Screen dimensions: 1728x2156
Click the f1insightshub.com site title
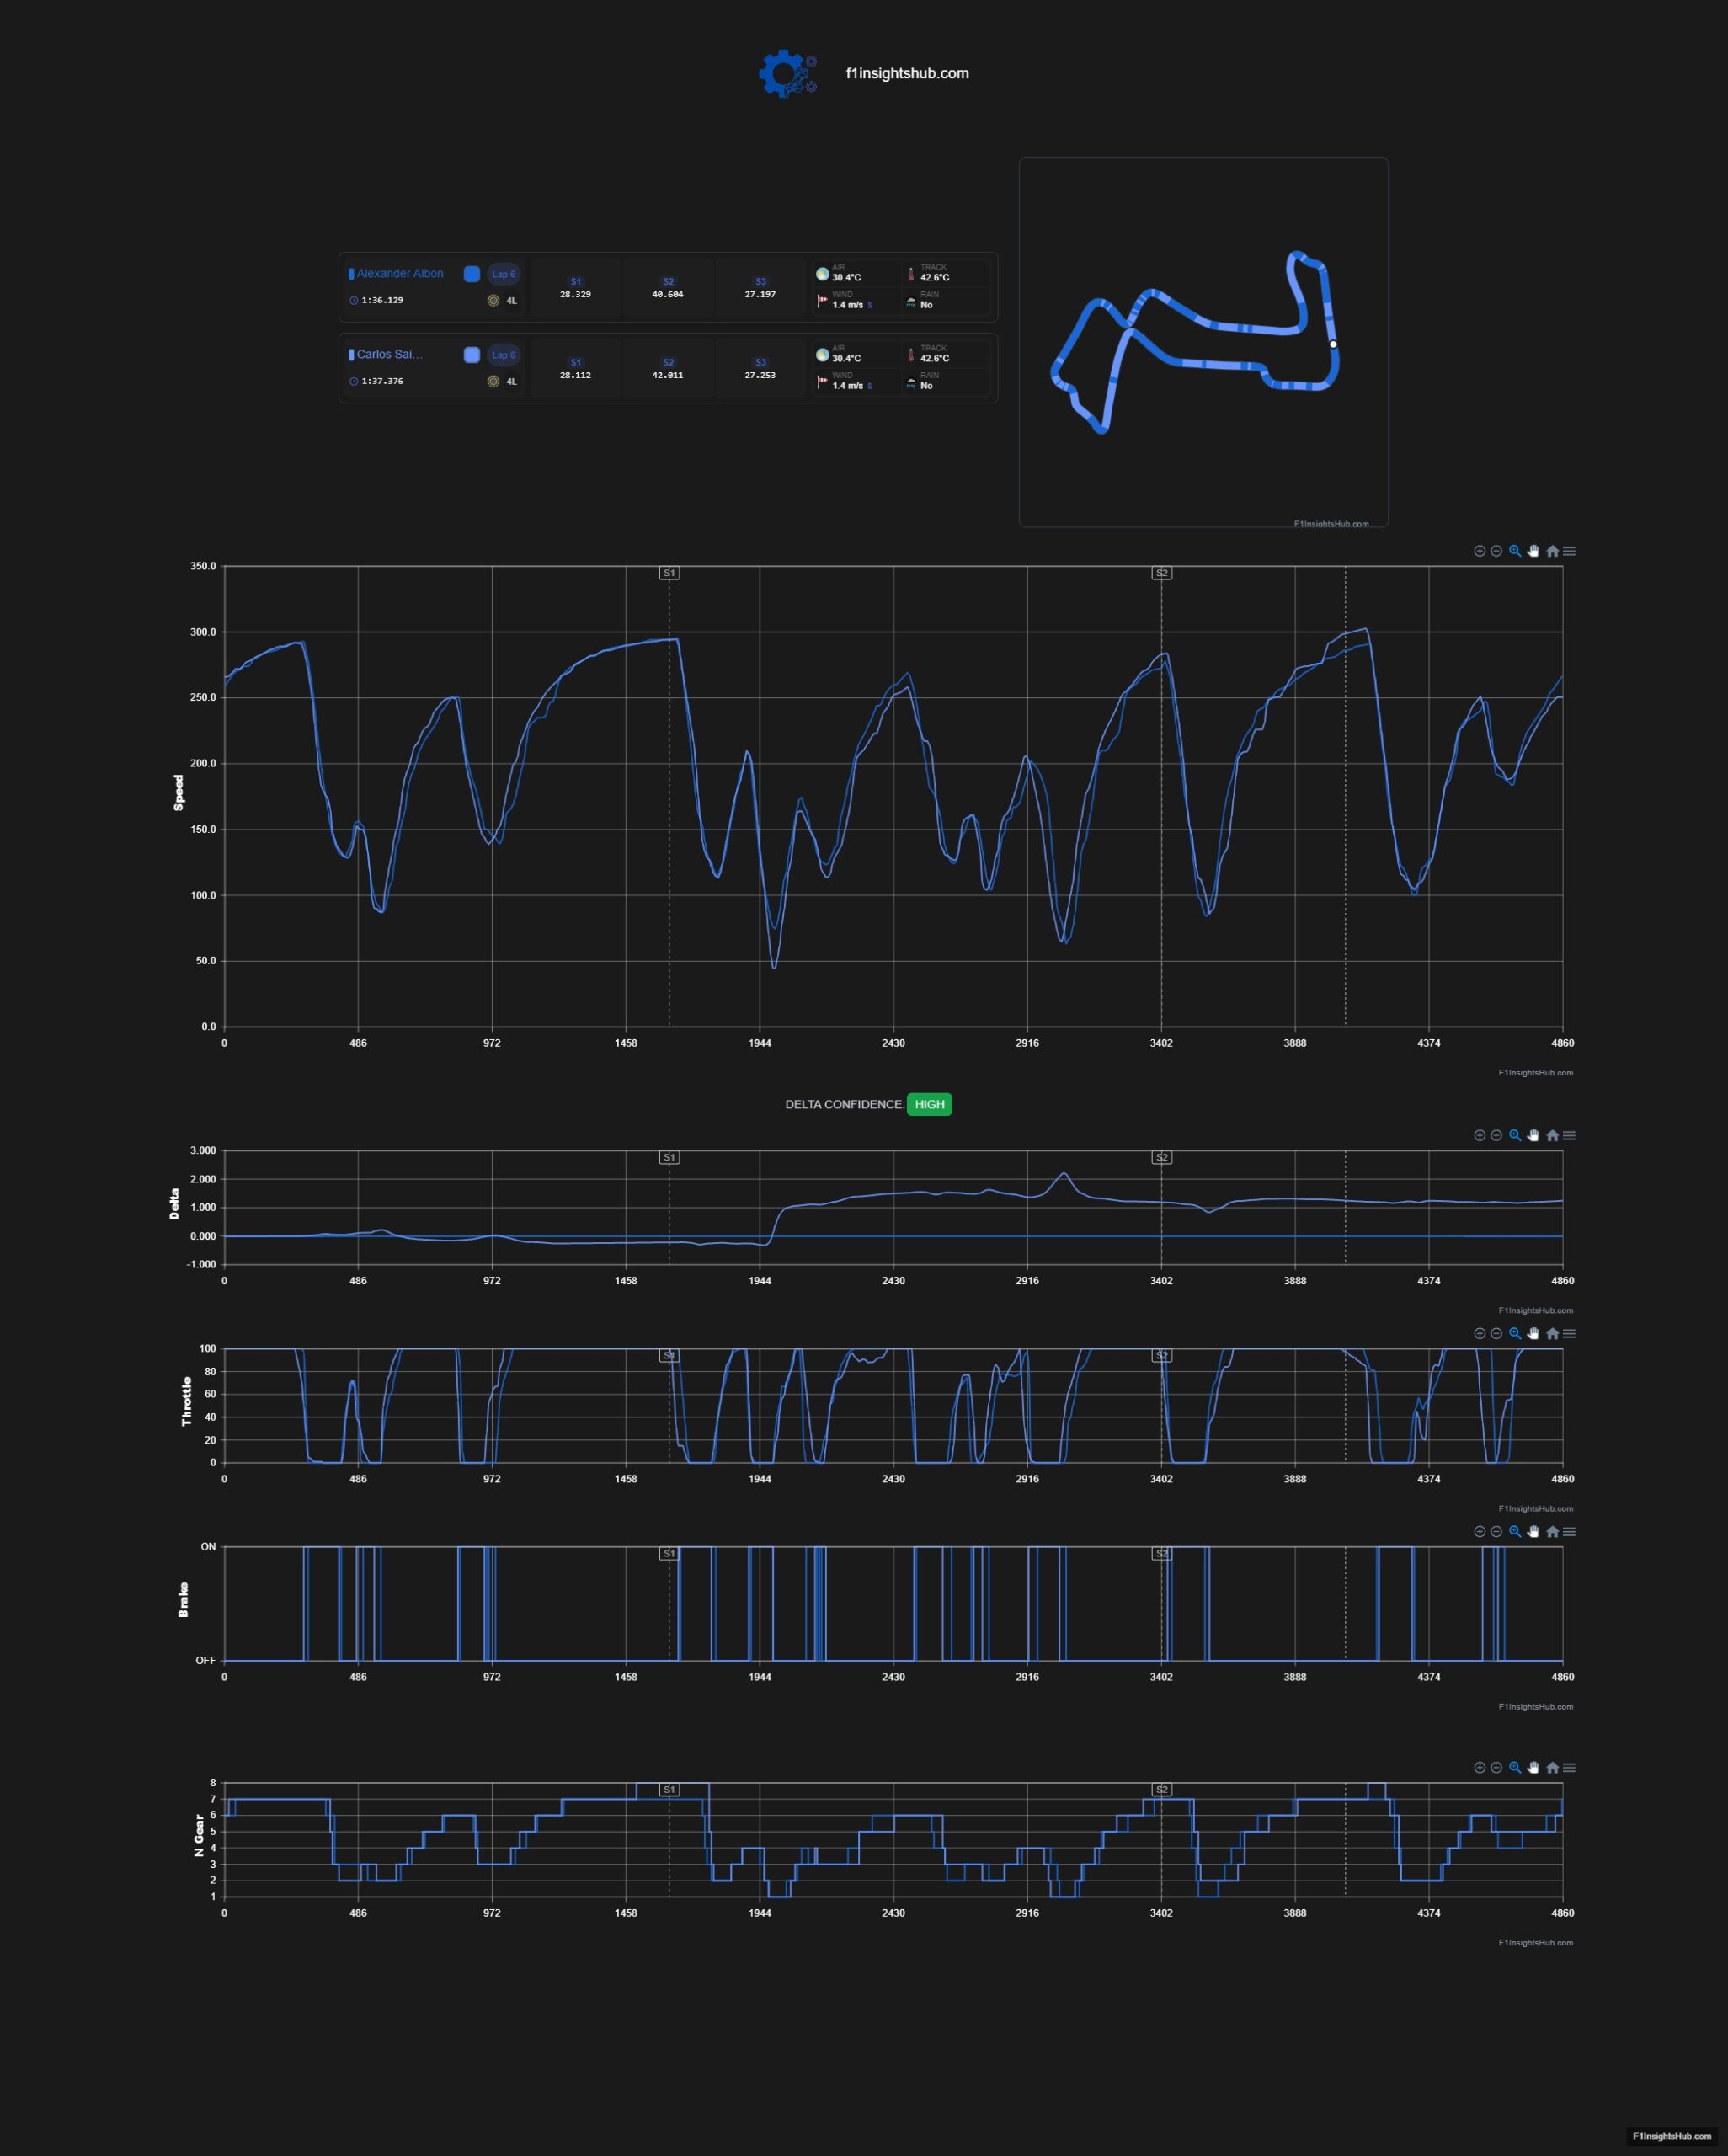point(907,73)
